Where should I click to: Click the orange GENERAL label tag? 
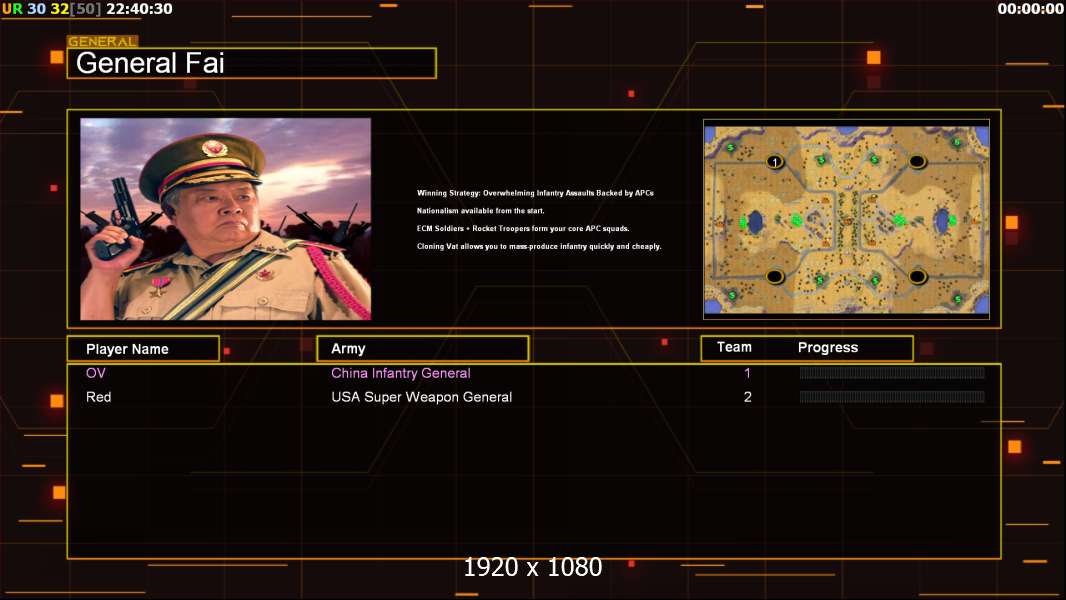pyautogui.click(x=103, y=41)
